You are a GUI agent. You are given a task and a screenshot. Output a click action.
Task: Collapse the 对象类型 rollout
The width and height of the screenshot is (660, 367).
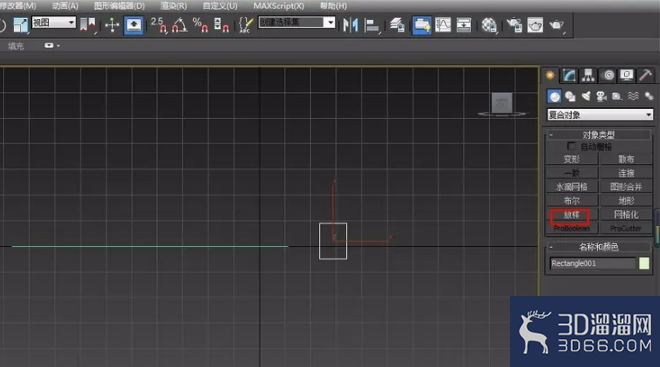tap(599, 135)
